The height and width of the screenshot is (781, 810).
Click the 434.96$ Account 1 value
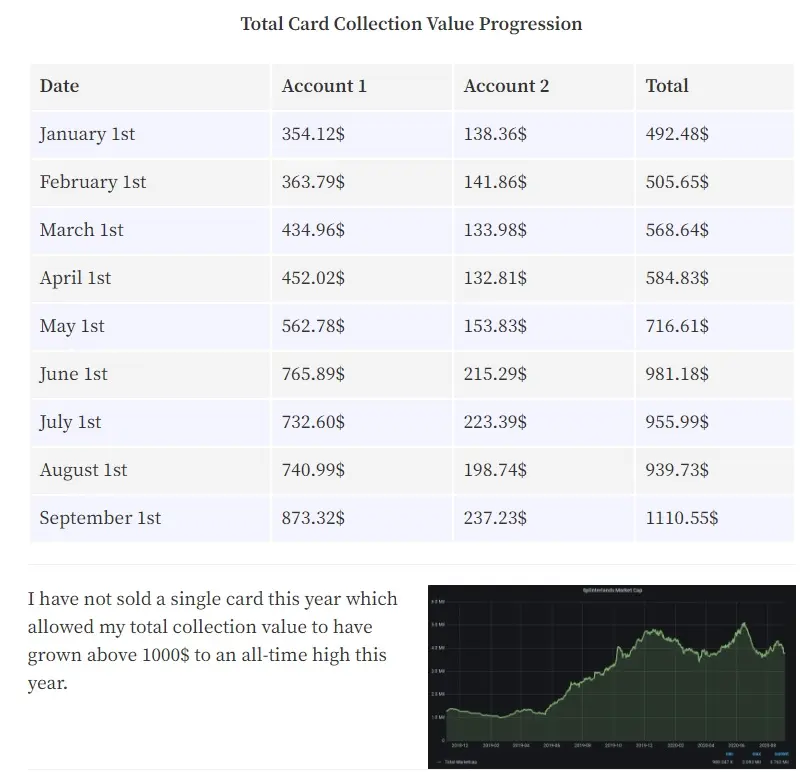313,230
